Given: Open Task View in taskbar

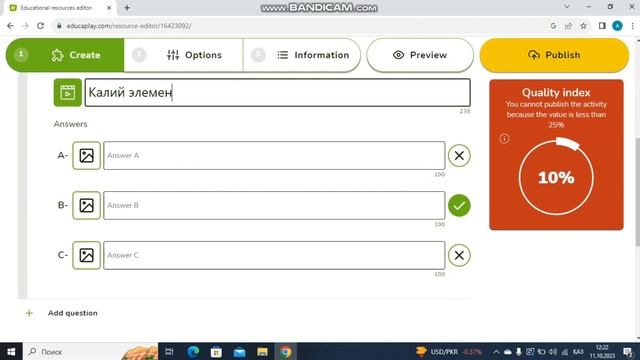Looking at the screenshot, I should pos(169,351).
